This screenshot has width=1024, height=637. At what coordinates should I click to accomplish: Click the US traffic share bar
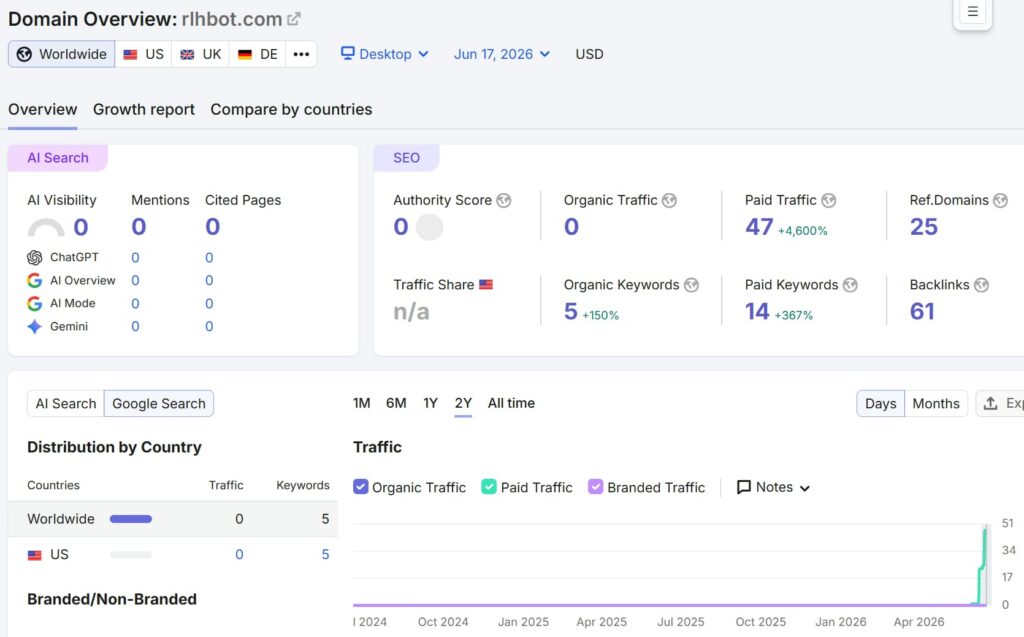coord(131,555)
